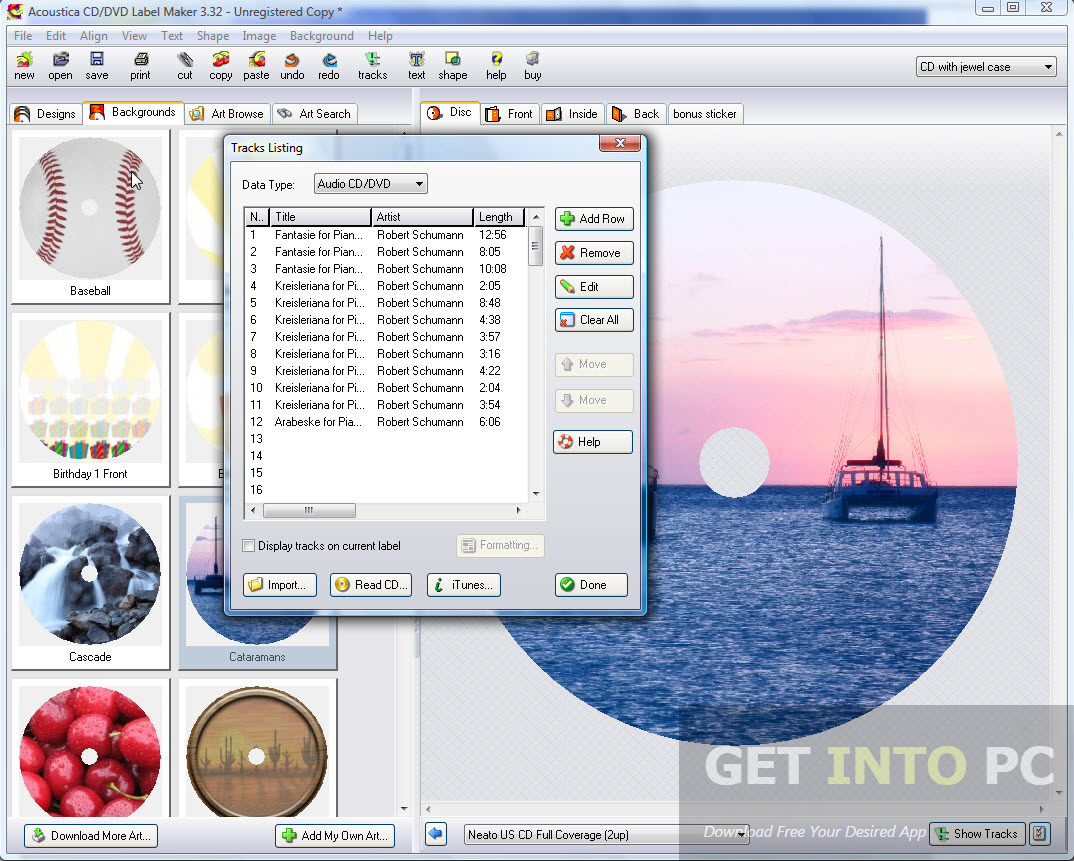Viewport: 1074px width, 861px height.
Task: Add a row to the tracks list
Action: (x=594, y=219)
